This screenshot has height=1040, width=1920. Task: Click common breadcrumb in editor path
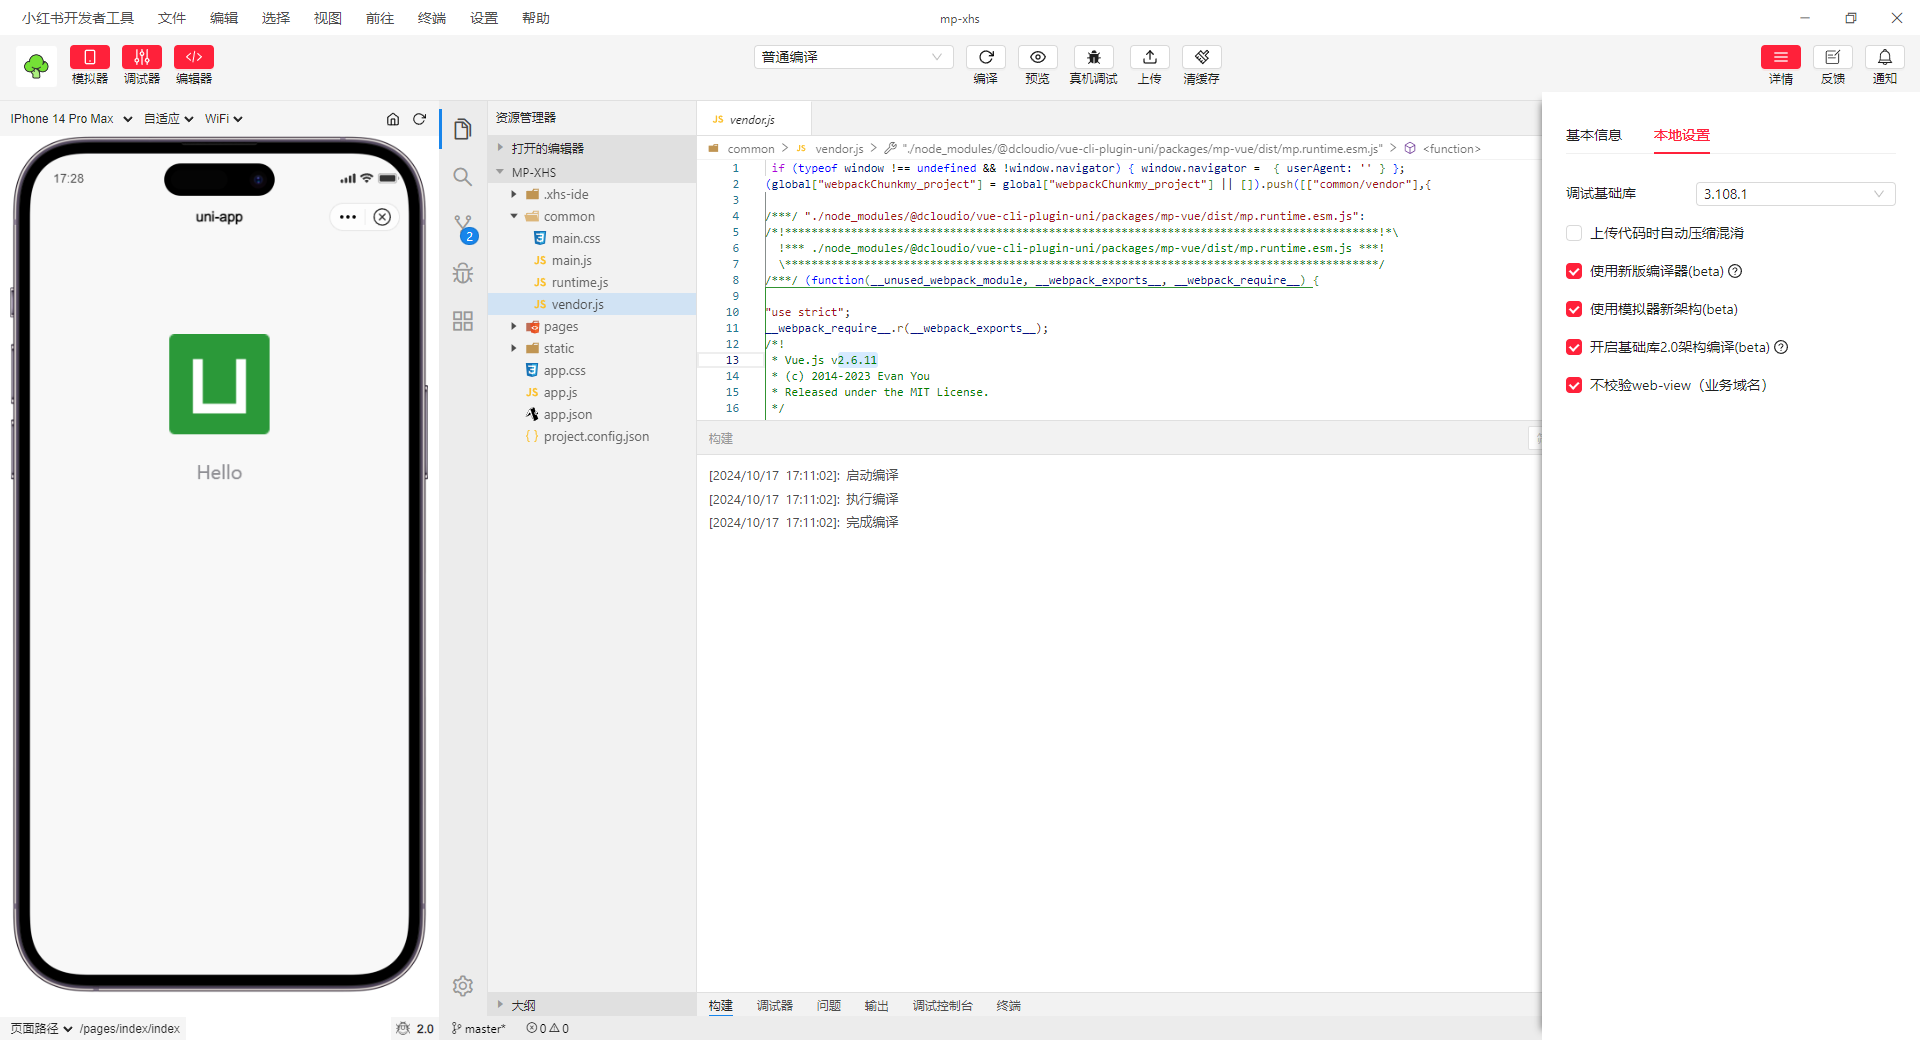751,148
